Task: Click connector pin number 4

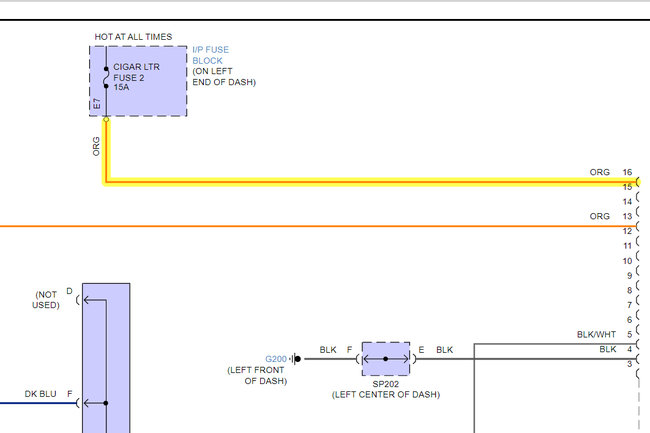Action: coord(629,349)
